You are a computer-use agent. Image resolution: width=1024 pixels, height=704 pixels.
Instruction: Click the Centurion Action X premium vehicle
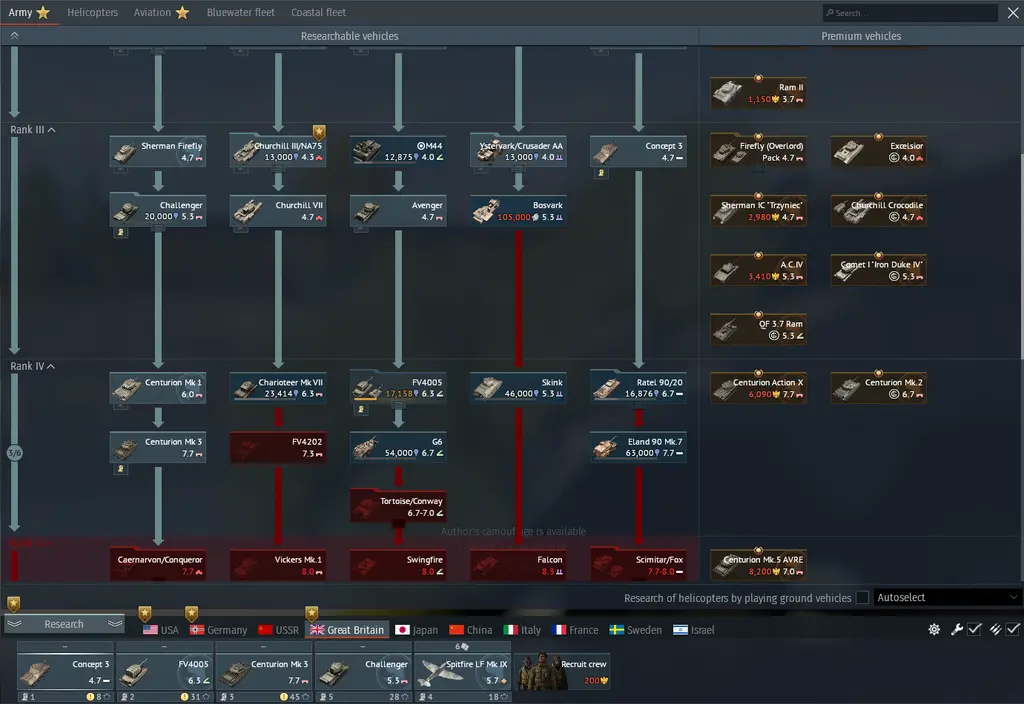pyautogui.click(x=757, y=388)
